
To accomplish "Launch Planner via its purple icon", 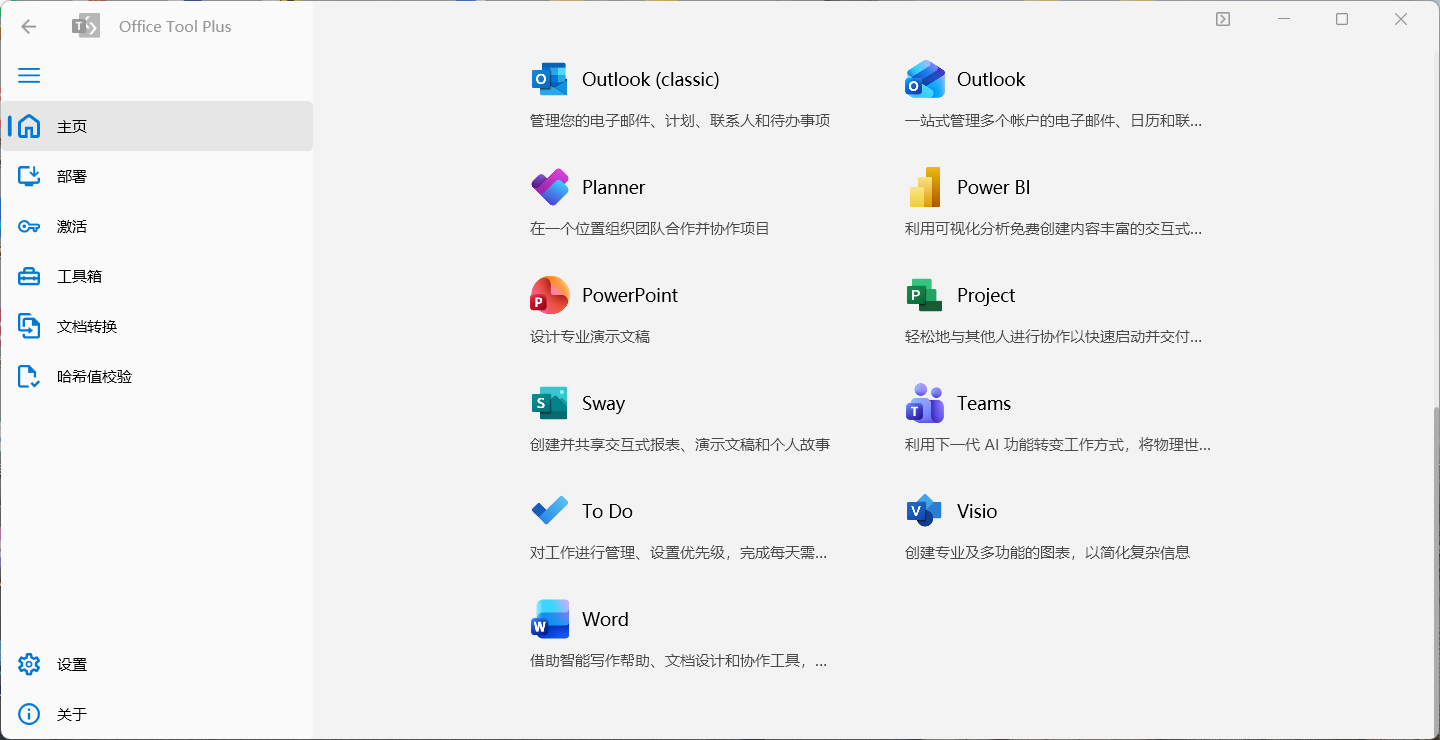I will tap(549, 187).
